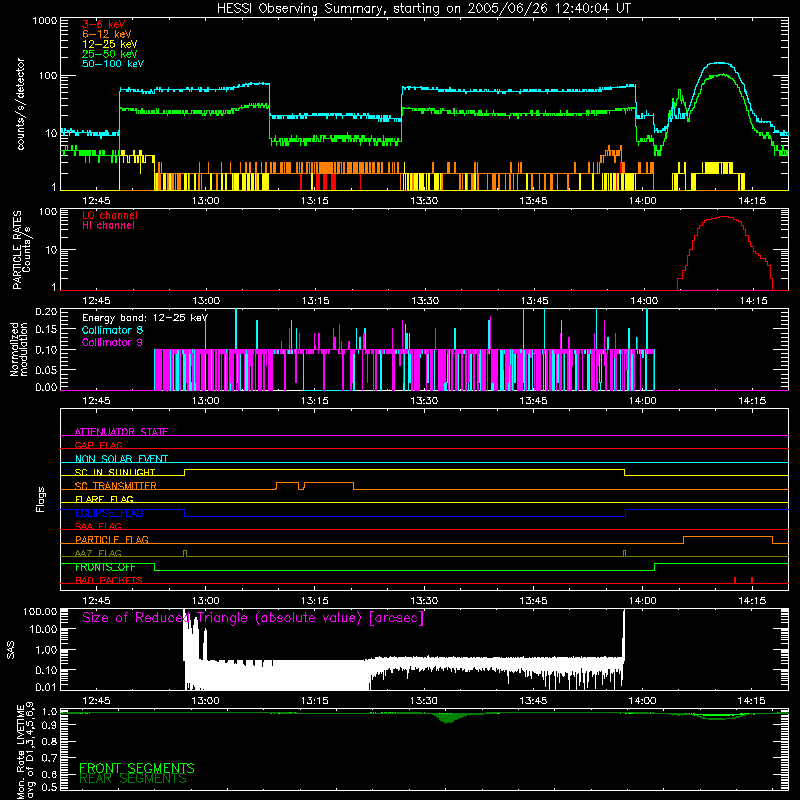Click the 13:00 label under the Flags panel
This screenshot has height=800, width=800.
(x=206, y=601)
